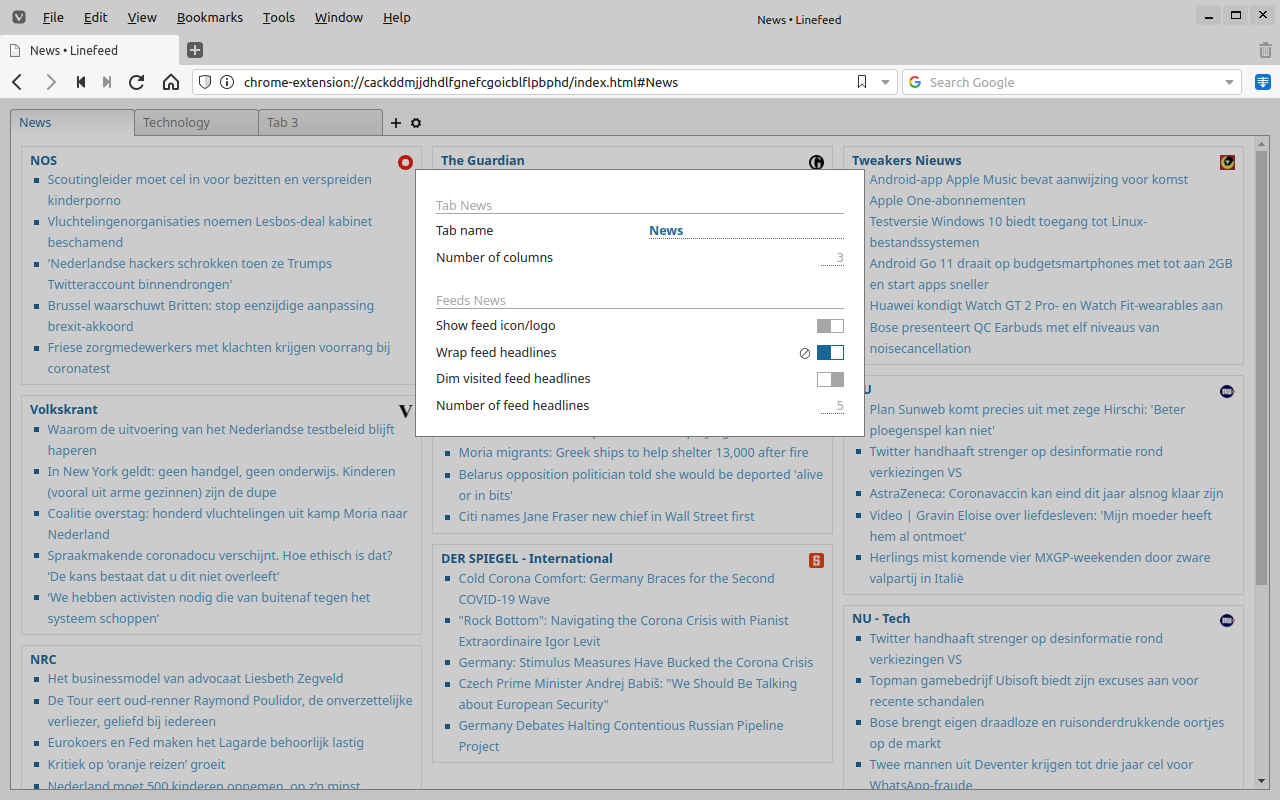Click the NU - Tech feed icon
This screenshot has width=1280, height=800.
1227,620
